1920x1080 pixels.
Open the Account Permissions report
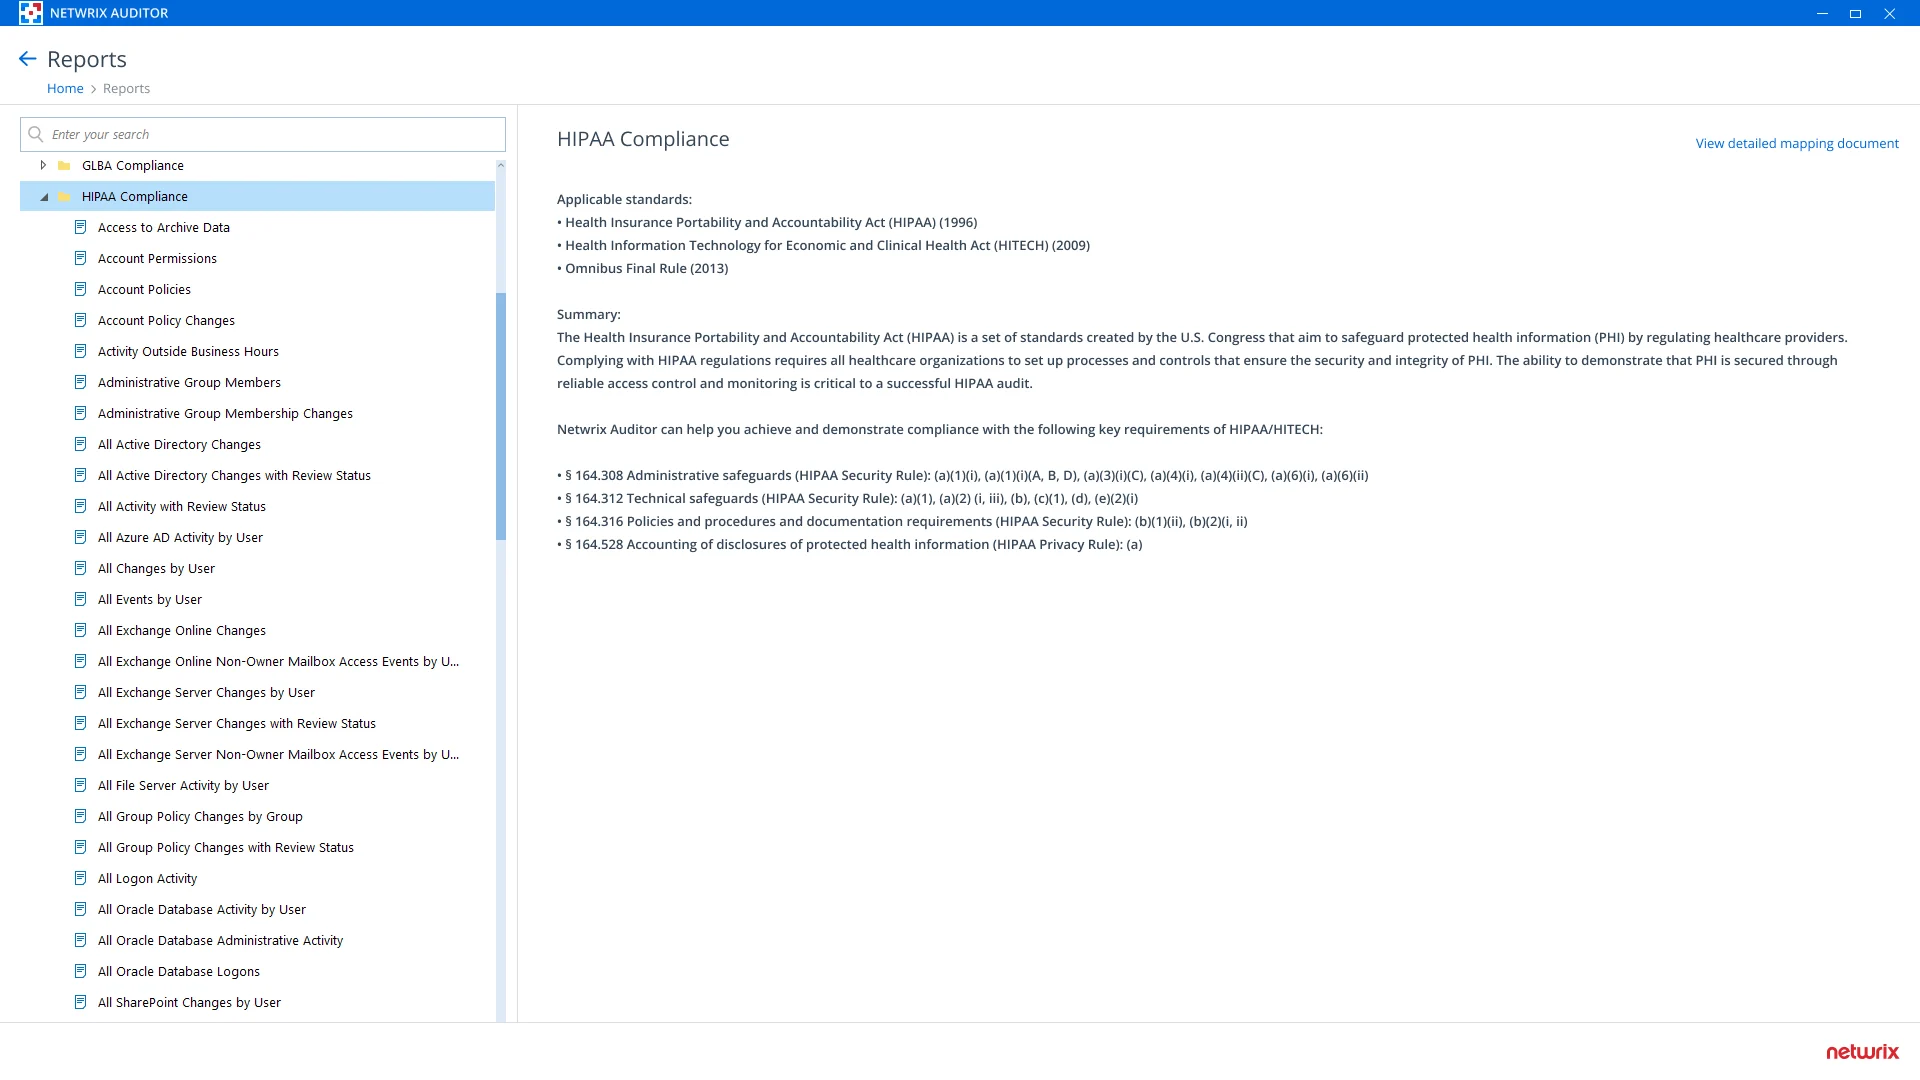tap(157, 258)
